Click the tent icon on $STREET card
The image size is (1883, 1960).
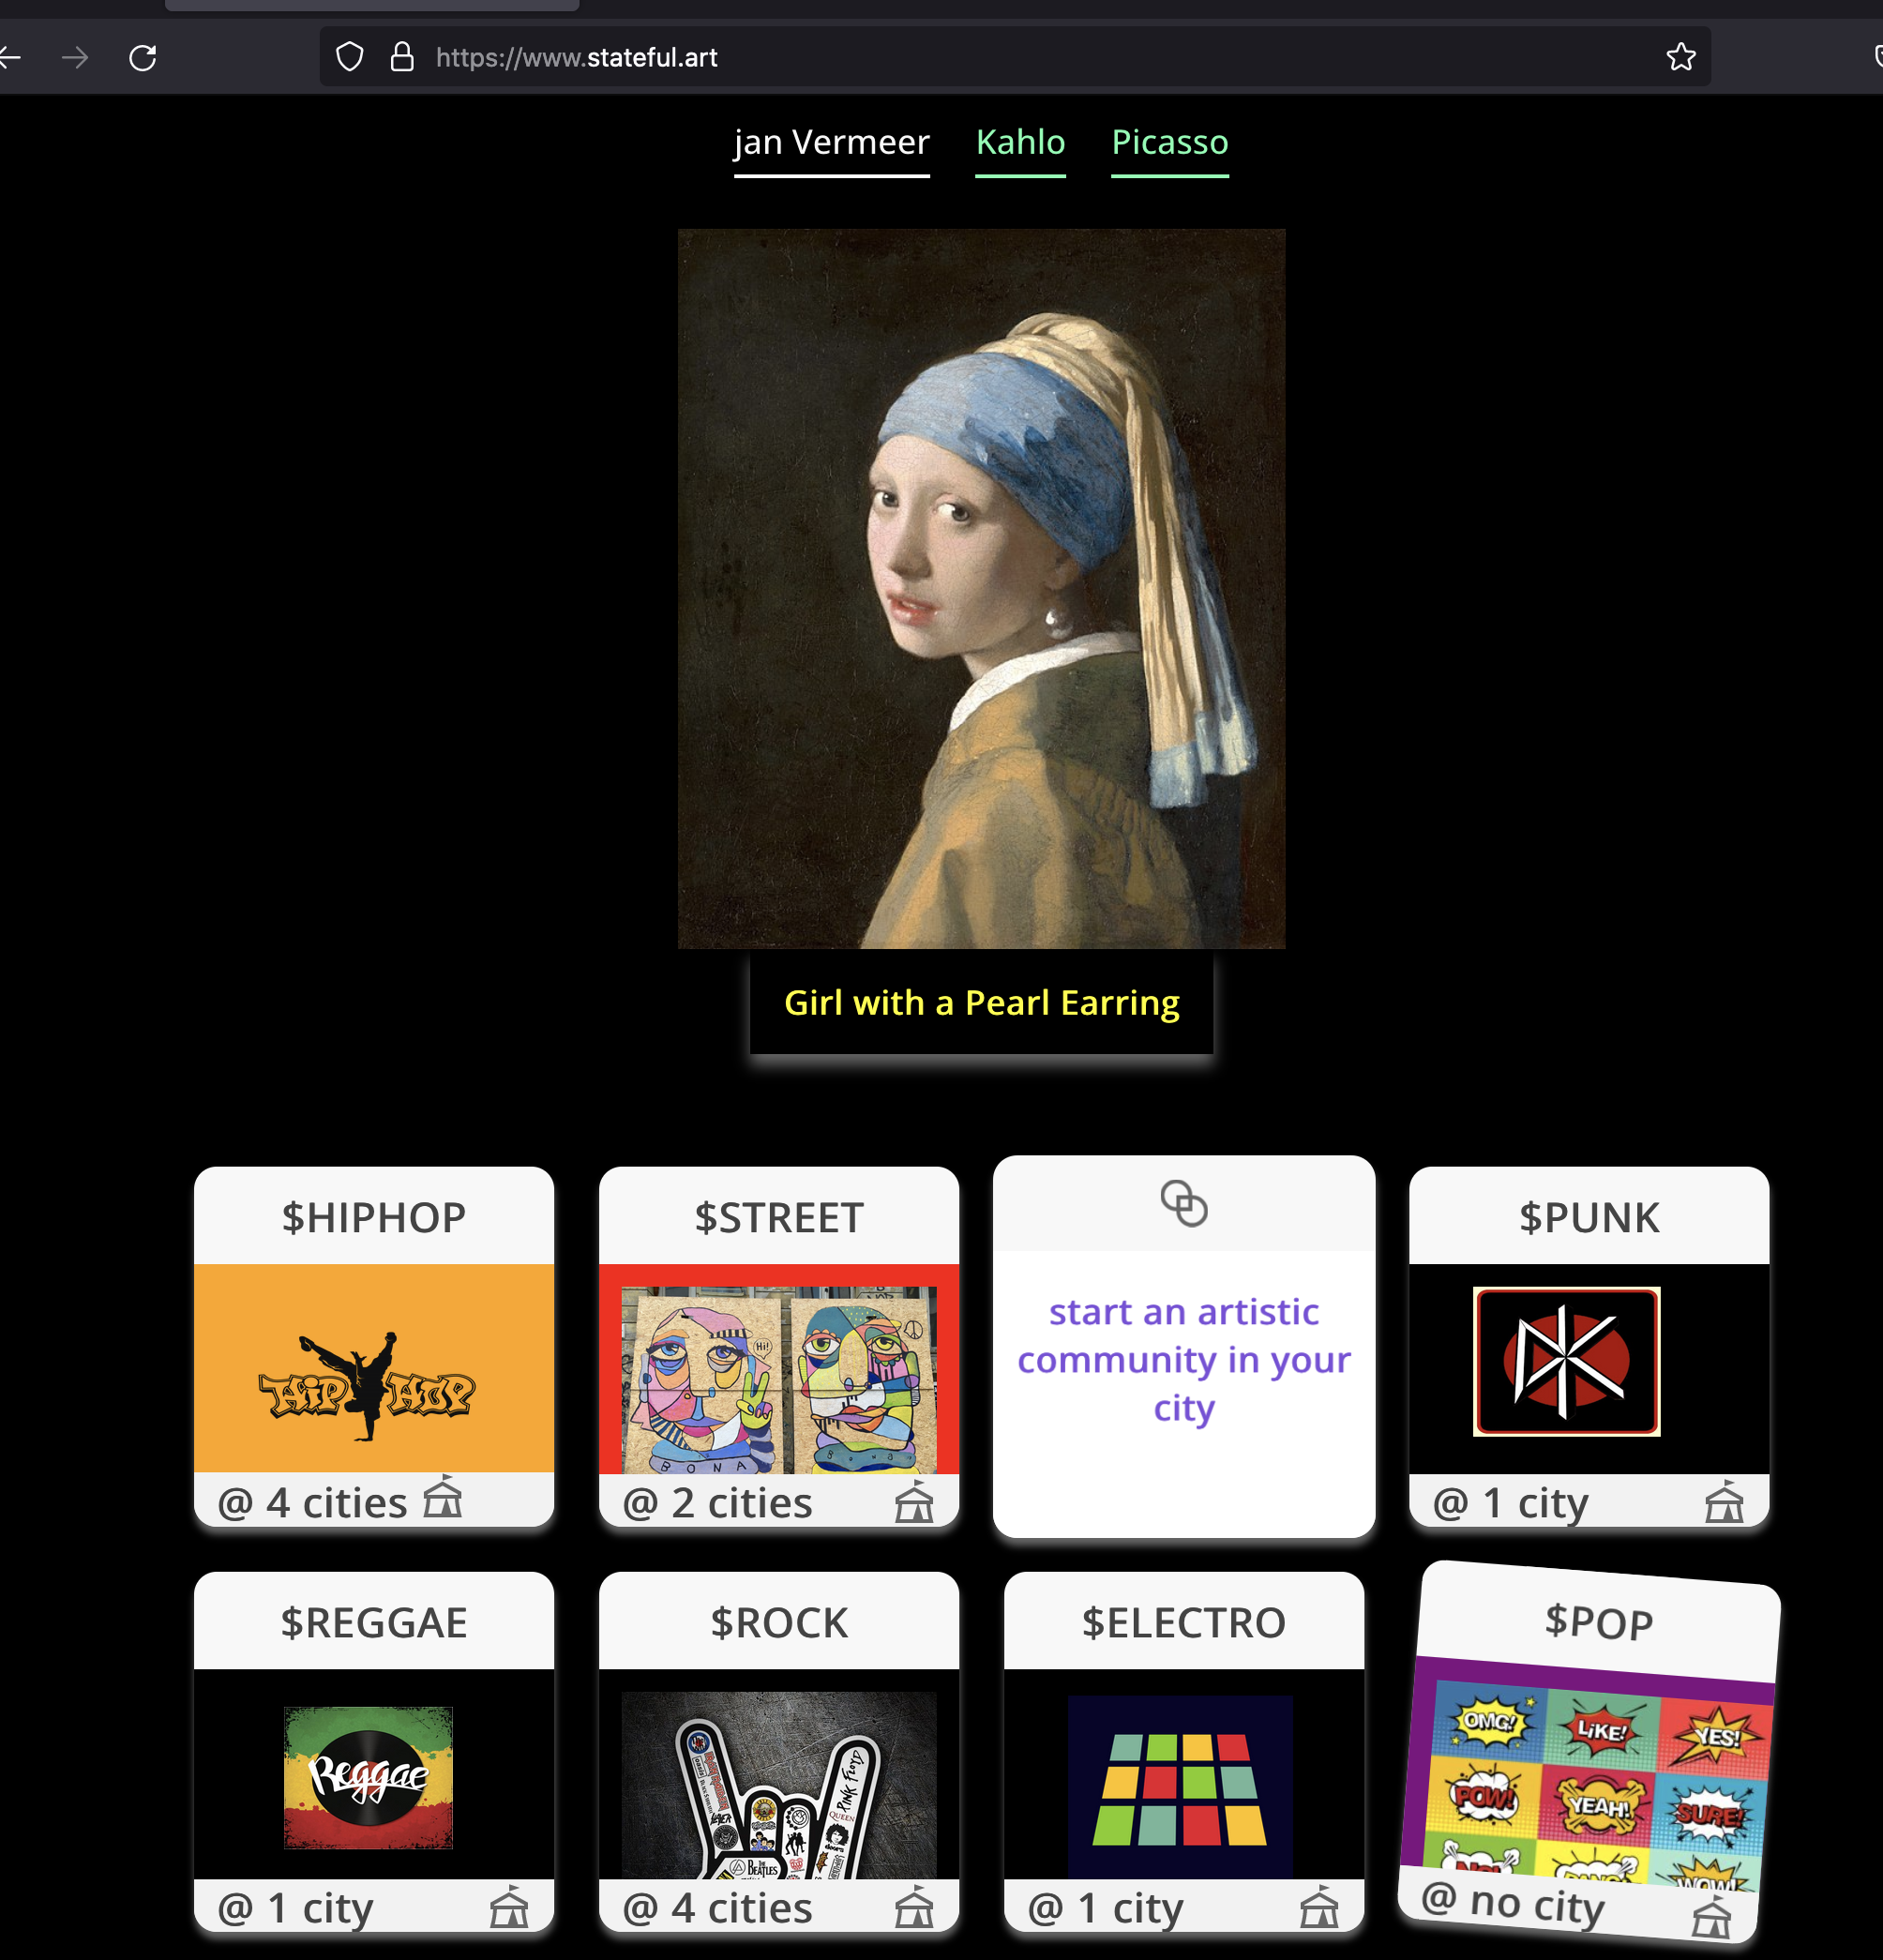[x=914, y=1503]
